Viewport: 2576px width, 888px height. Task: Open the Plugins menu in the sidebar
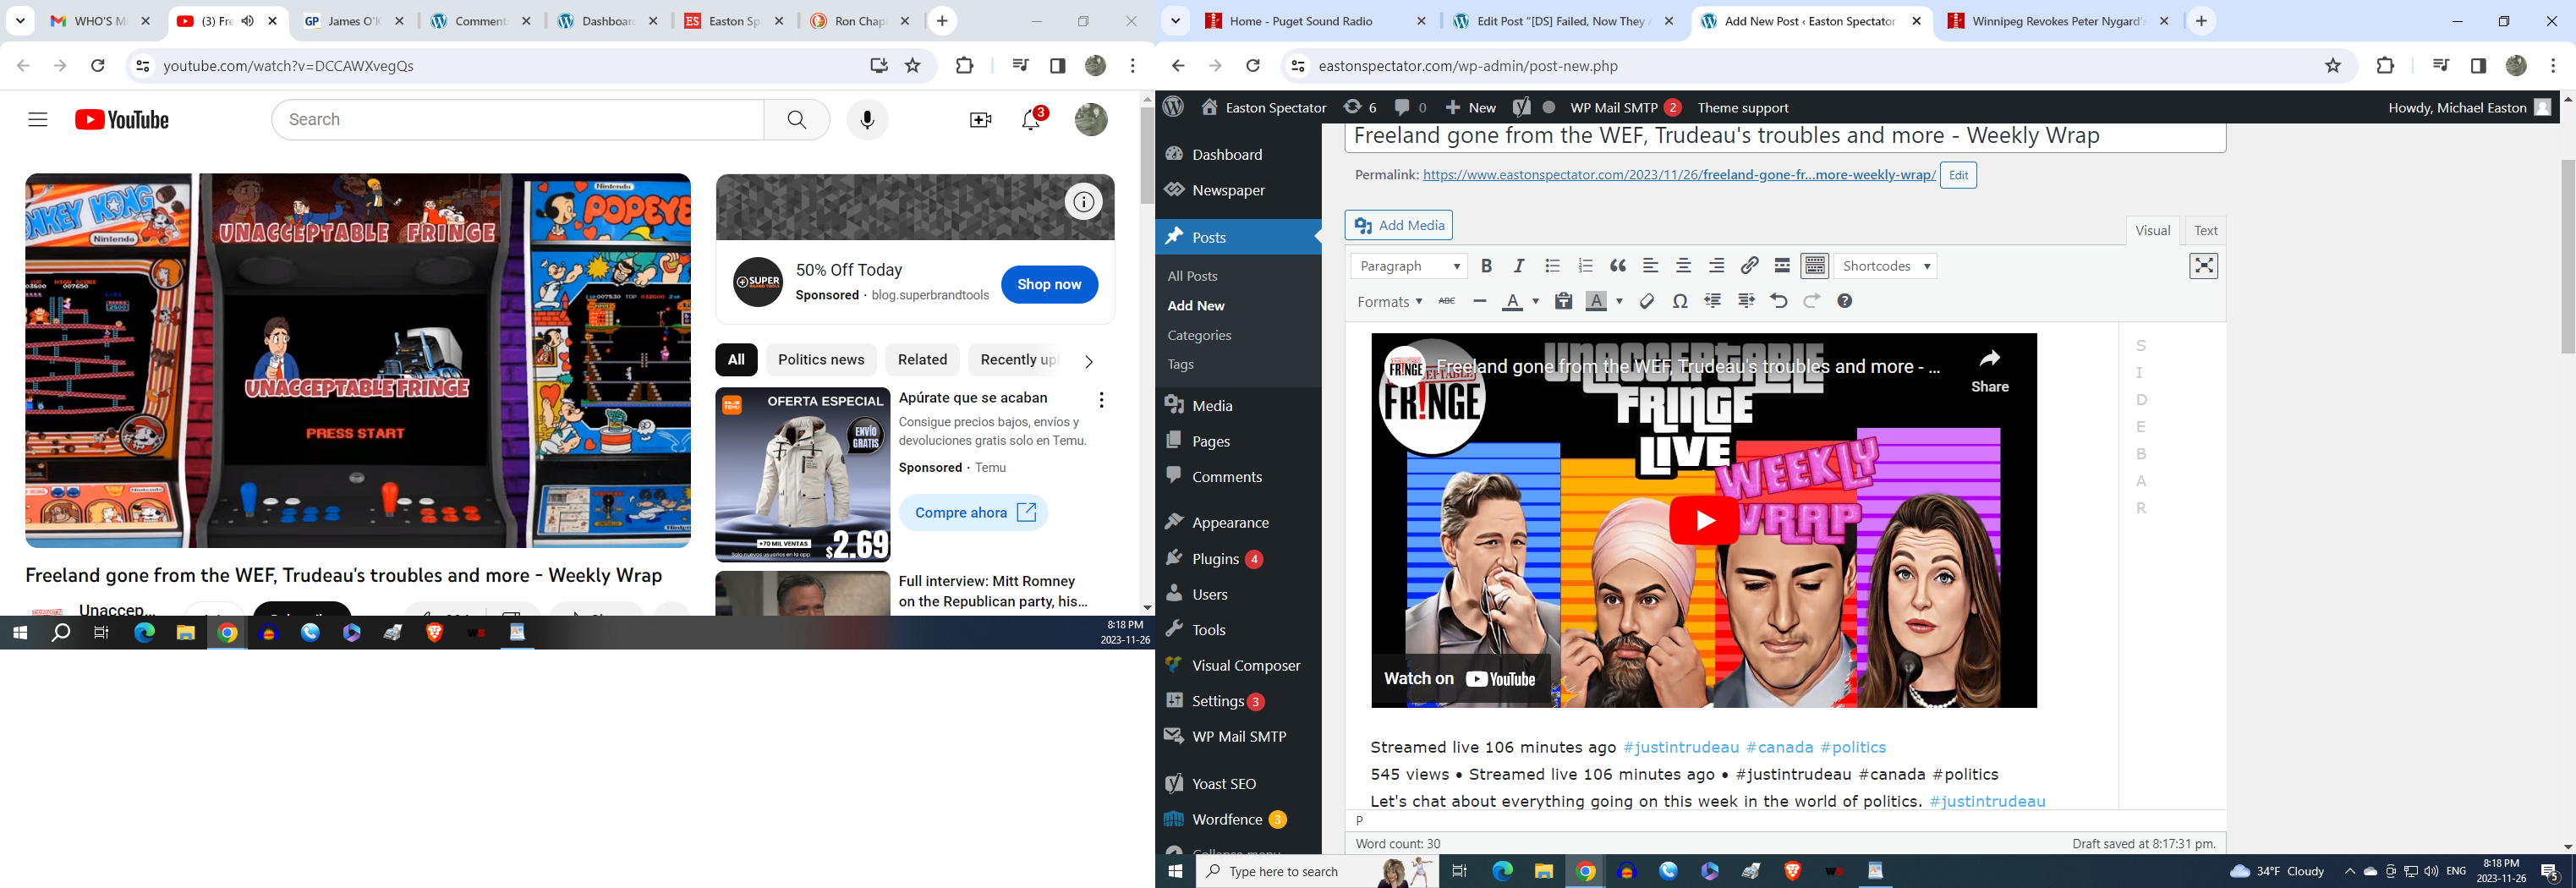[x=1215, y=559]
